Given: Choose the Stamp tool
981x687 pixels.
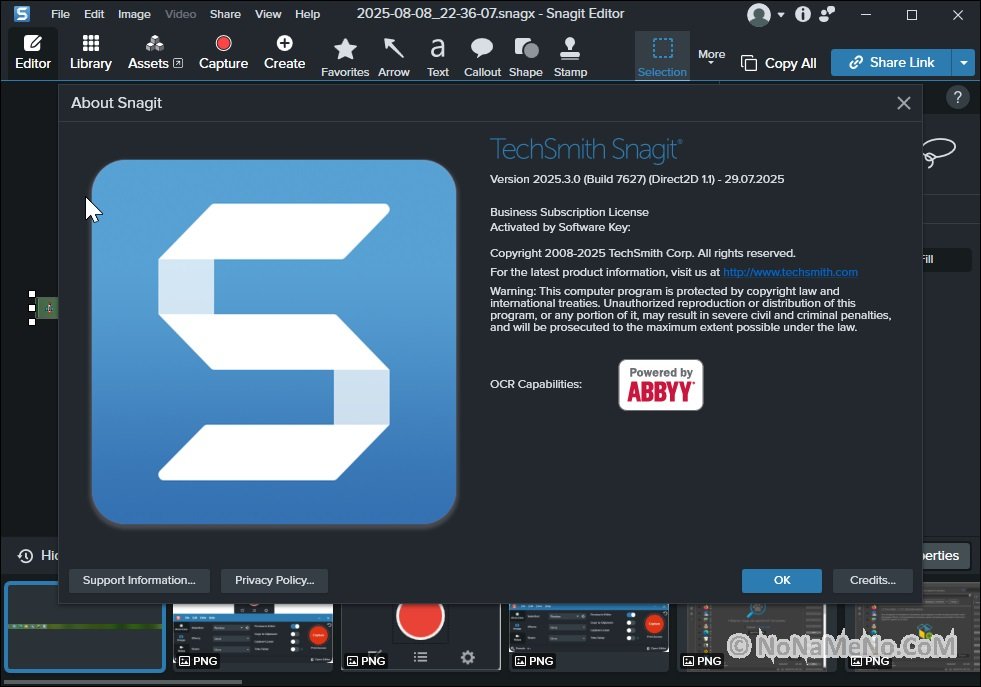Looking at the screenshot, I should click(x=570, y=55).
